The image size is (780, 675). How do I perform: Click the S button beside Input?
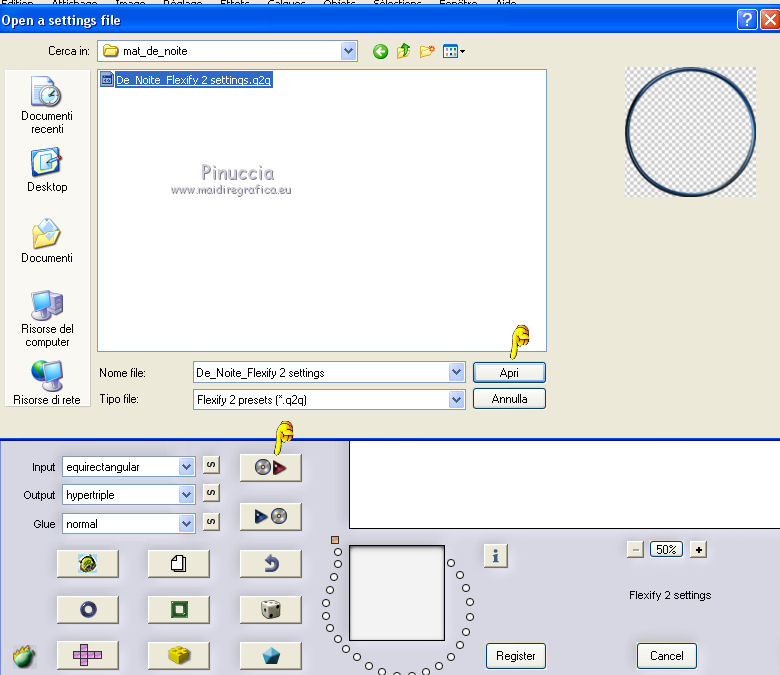(211, 466)
